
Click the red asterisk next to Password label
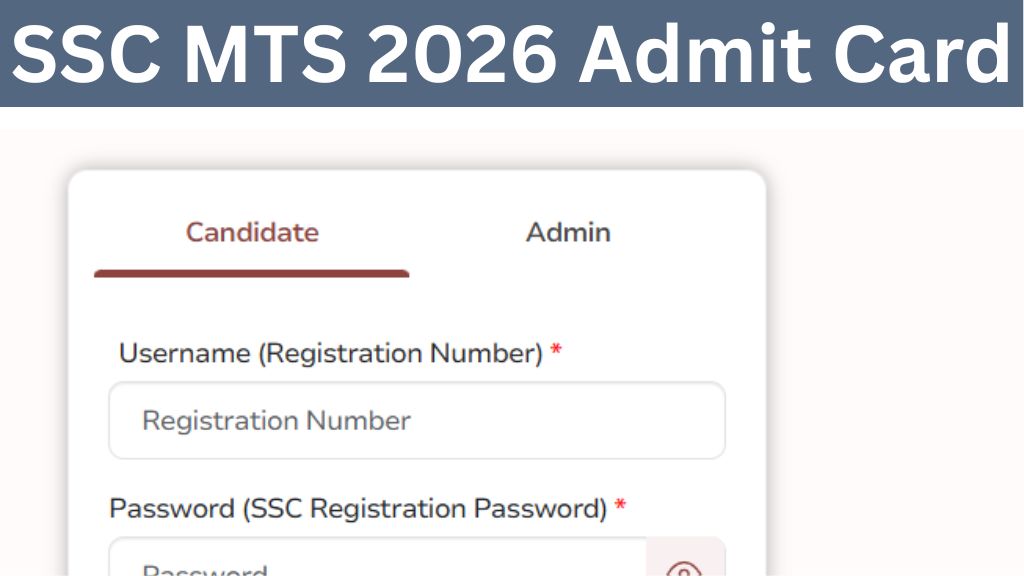click(621, 506)
